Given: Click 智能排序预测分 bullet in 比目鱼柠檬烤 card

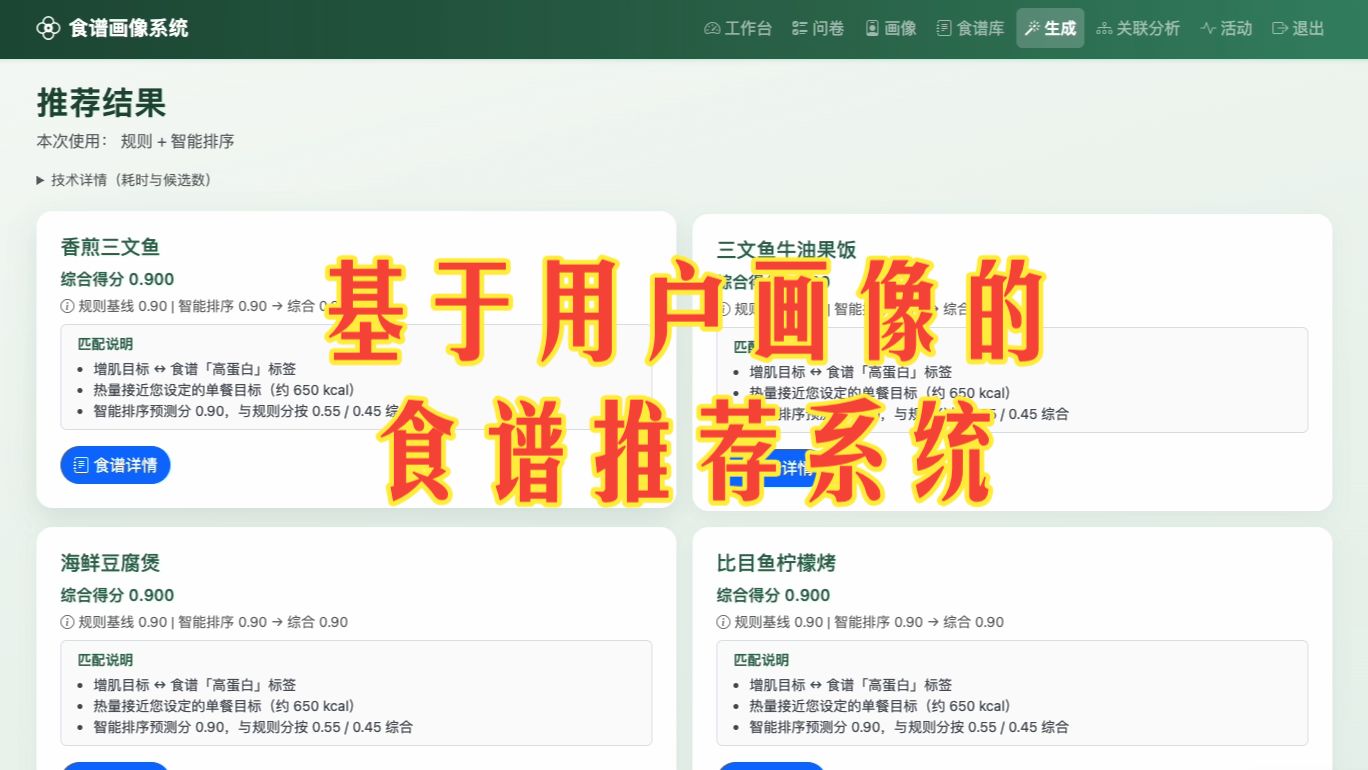Looking at the screenshot, I should pos(909,727).
